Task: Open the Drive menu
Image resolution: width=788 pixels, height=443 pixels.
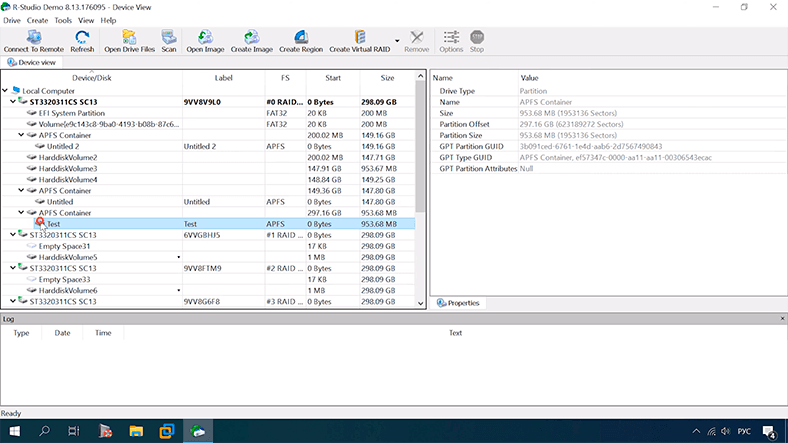Action: (x=12, y=20)
